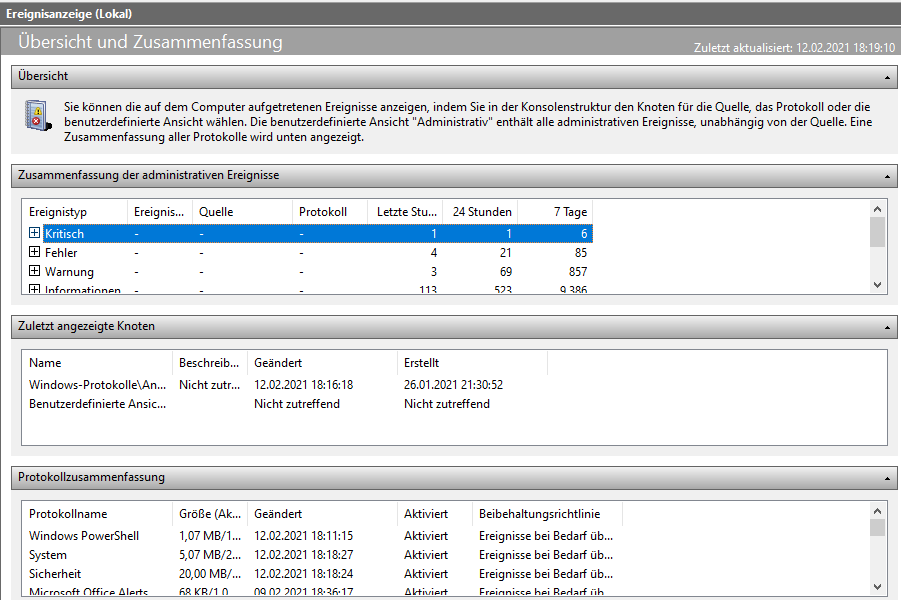This screenshot has width=901, height=600.
Task: Expand the Informationen event type row
Action: pyautogui.click(x=34, y=289)
